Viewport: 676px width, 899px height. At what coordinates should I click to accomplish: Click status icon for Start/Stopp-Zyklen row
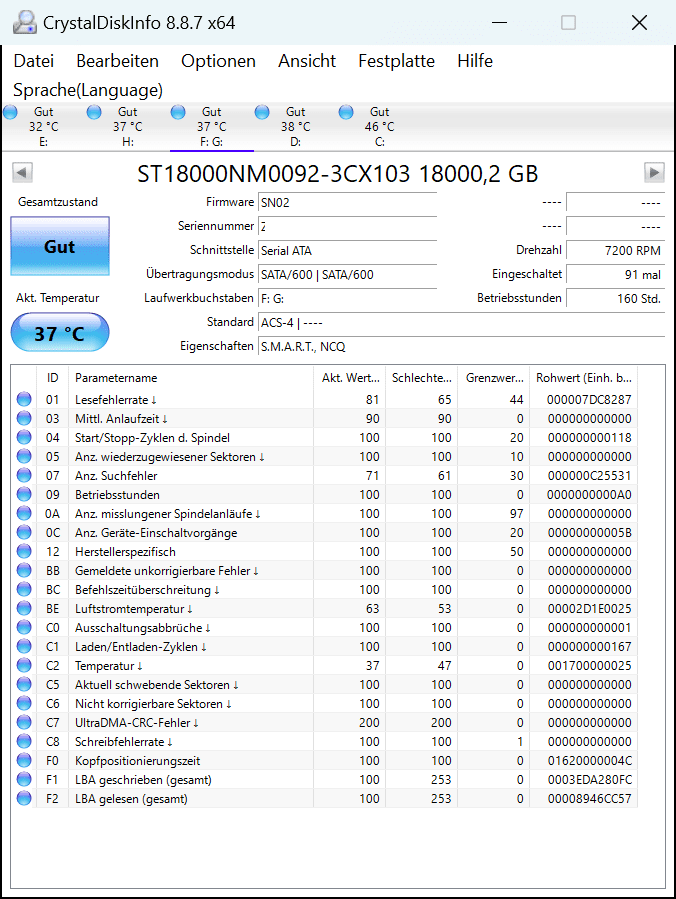(x=24, y=437)
